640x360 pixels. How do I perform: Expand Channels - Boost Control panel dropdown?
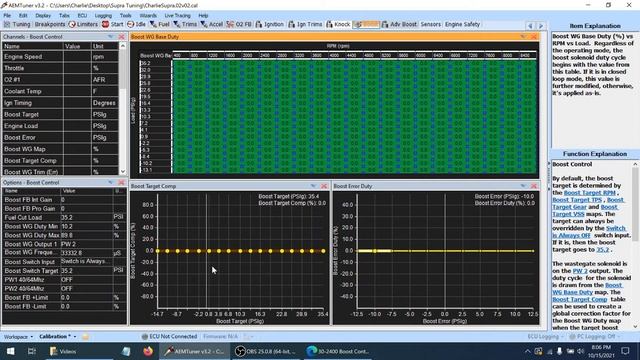click(111, 37)
